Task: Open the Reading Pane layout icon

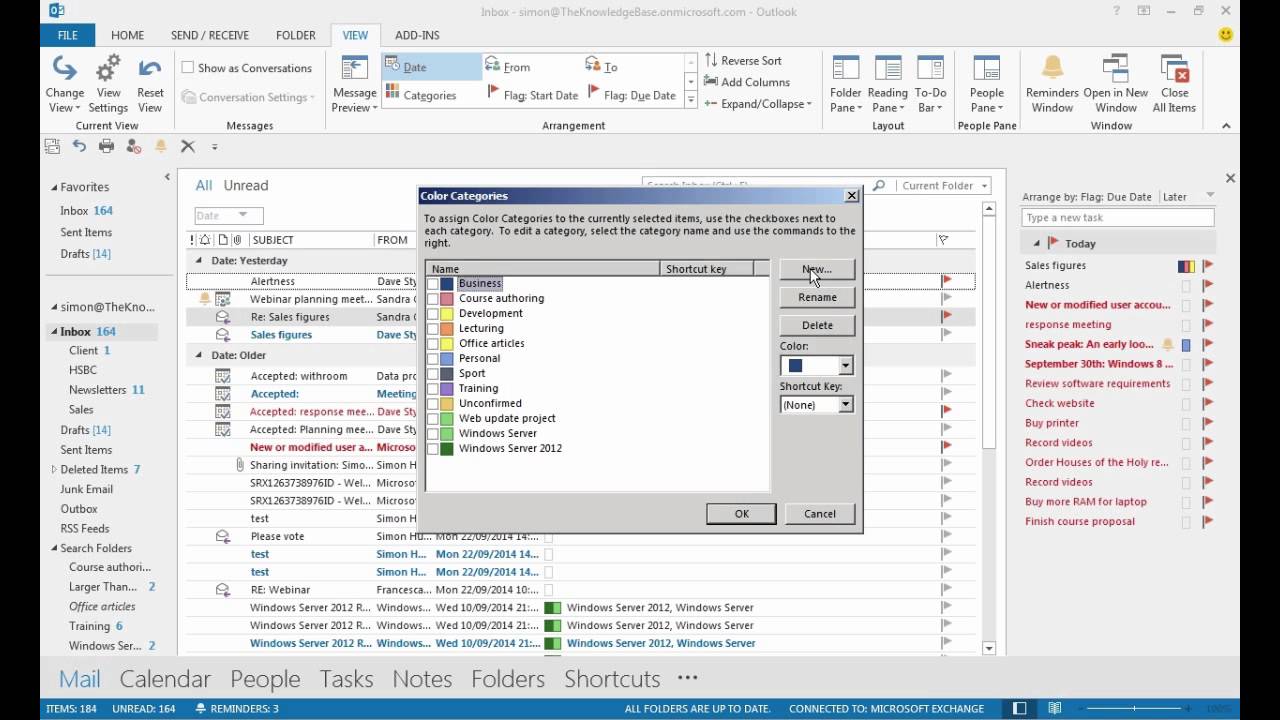Action: pos(888,68)
